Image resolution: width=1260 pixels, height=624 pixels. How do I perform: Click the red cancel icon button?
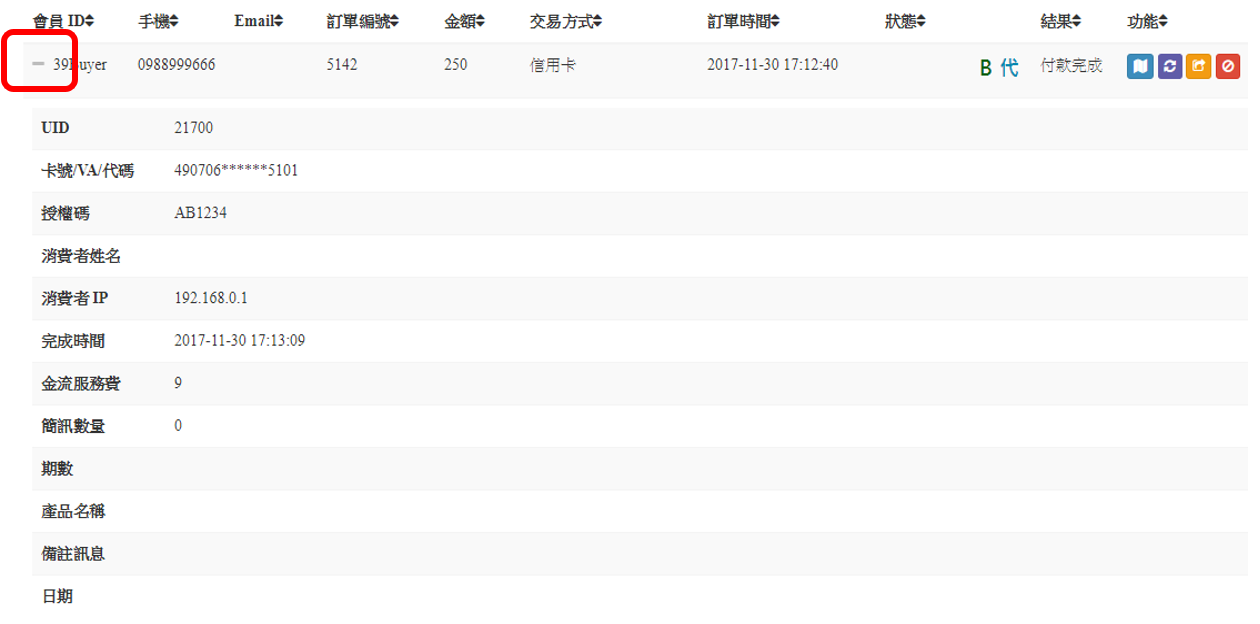click(x=1227, y=67)
